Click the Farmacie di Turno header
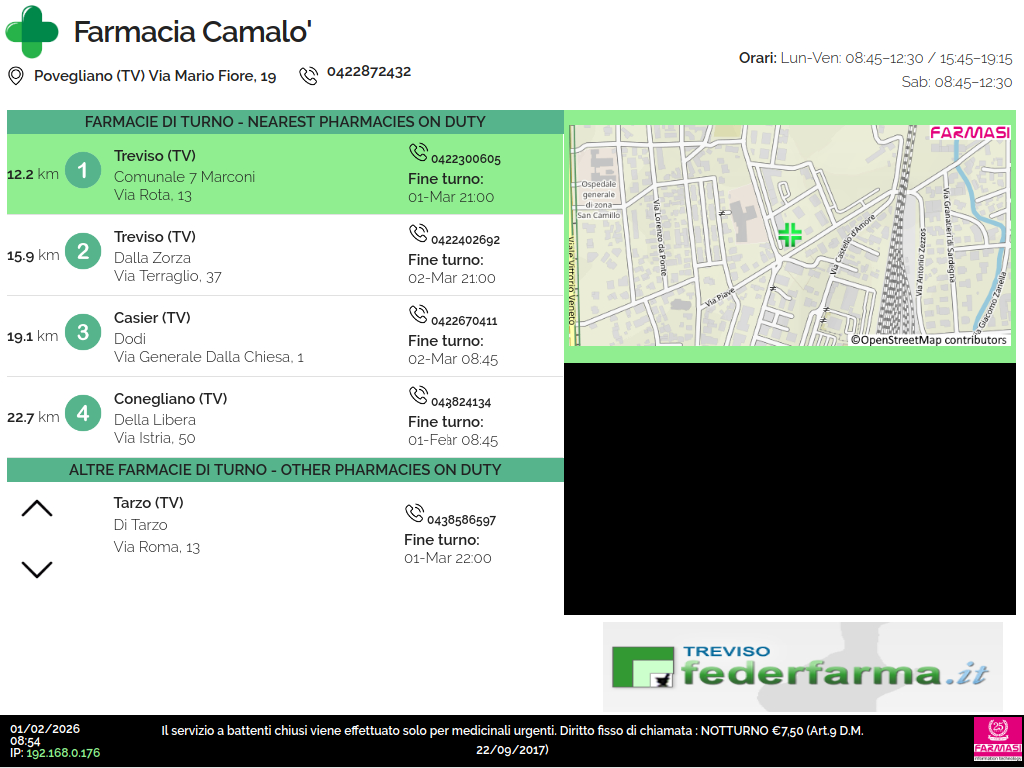The height and width of the screenshot is (768, 1024). click(285, 122)
